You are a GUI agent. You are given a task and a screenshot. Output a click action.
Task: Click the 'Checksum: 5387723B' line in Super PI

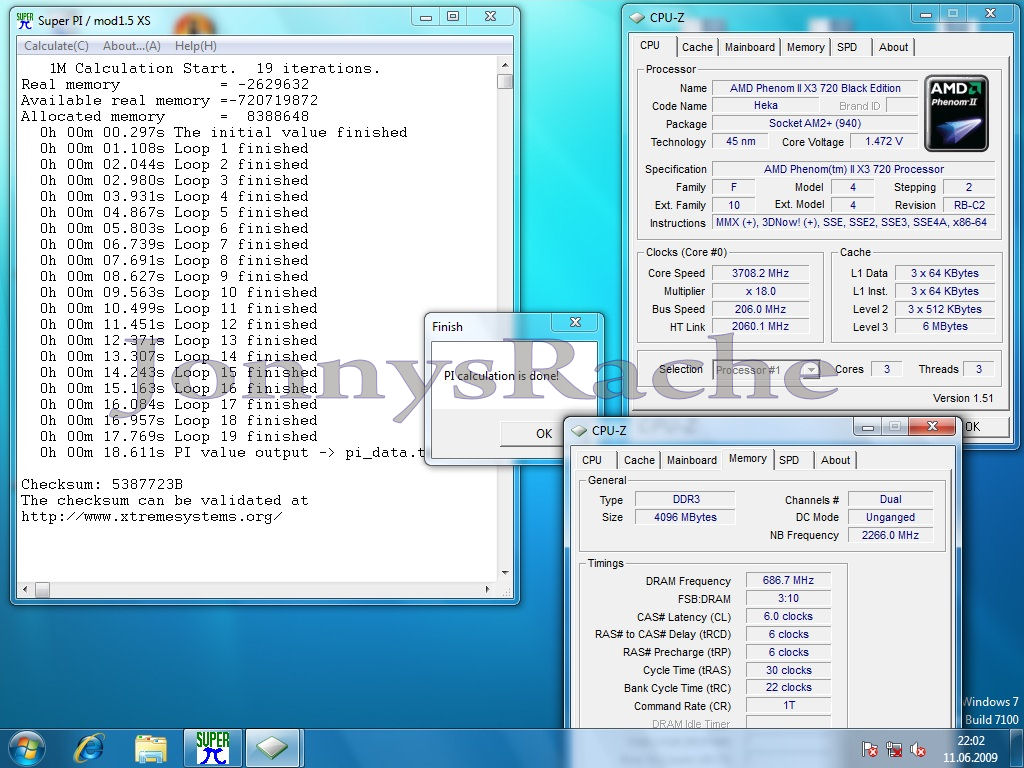click(102, 485)
